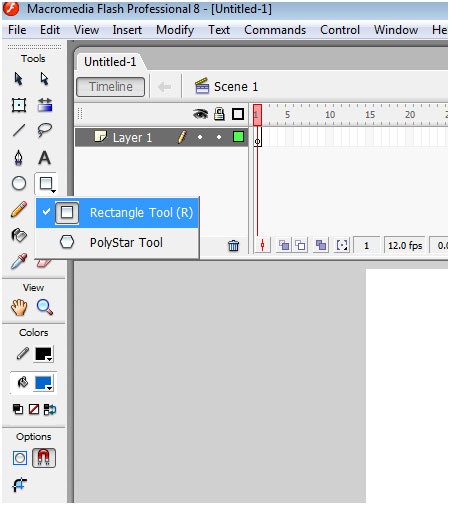The image size is (450, 505).
Task: Click the Modify Onion Markers button
Action: pyautogui.click(x=342, y=246)
